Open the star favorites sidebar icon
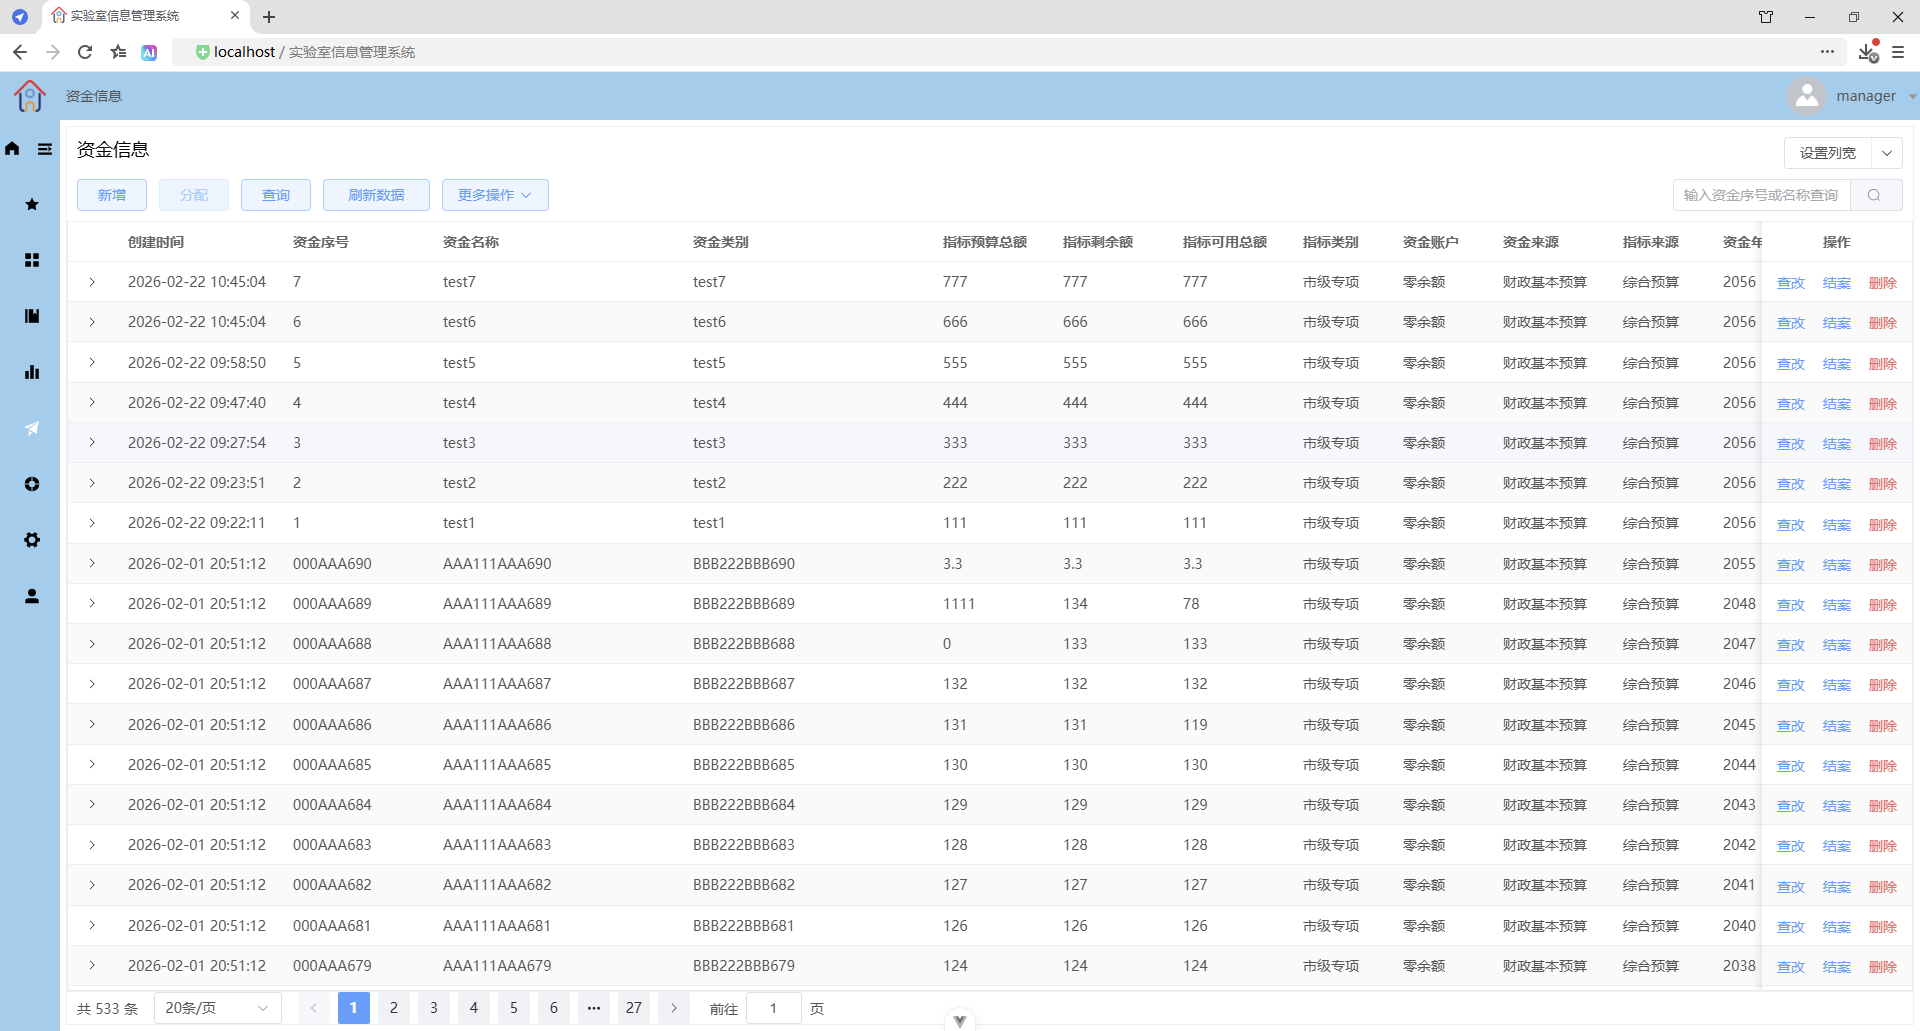The image size is (1920, 1031). [32, 204]
